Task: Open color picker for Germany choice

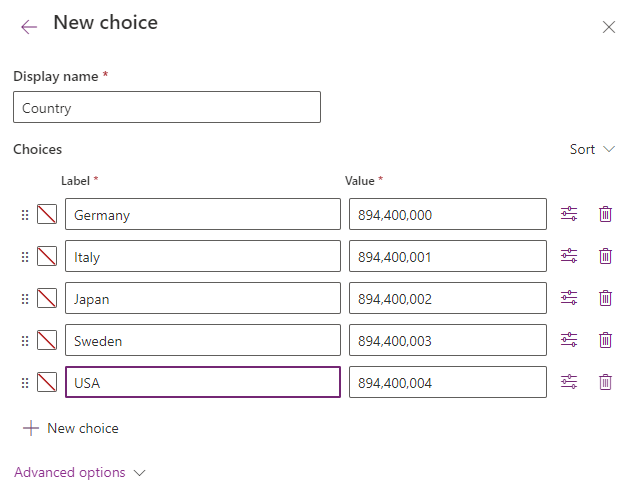Action: point(46,214)
